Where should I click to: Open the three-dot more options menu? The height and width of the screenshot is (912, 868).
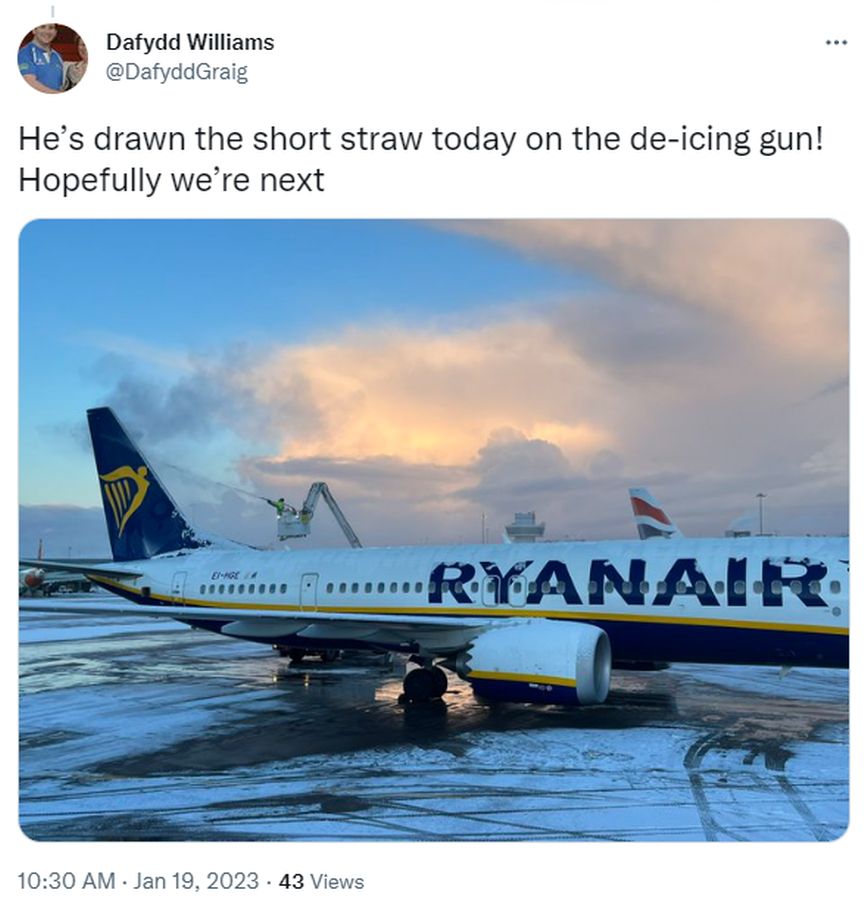(x=837, y=42)
